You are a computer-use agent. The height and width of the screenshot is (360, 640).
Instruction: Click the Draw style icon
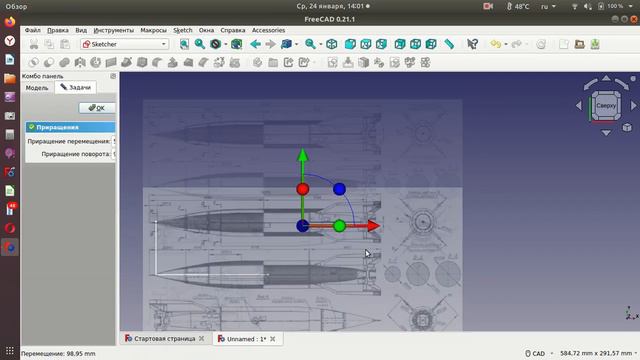216,44
